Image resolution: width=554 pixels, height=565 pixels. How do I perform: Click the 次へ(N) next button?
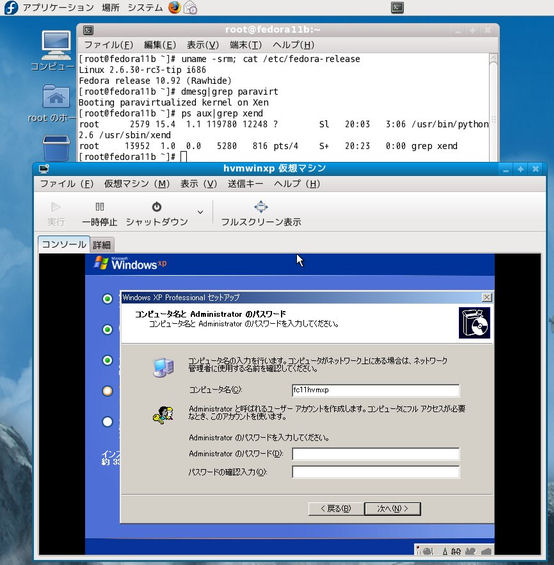pos(392,508)
